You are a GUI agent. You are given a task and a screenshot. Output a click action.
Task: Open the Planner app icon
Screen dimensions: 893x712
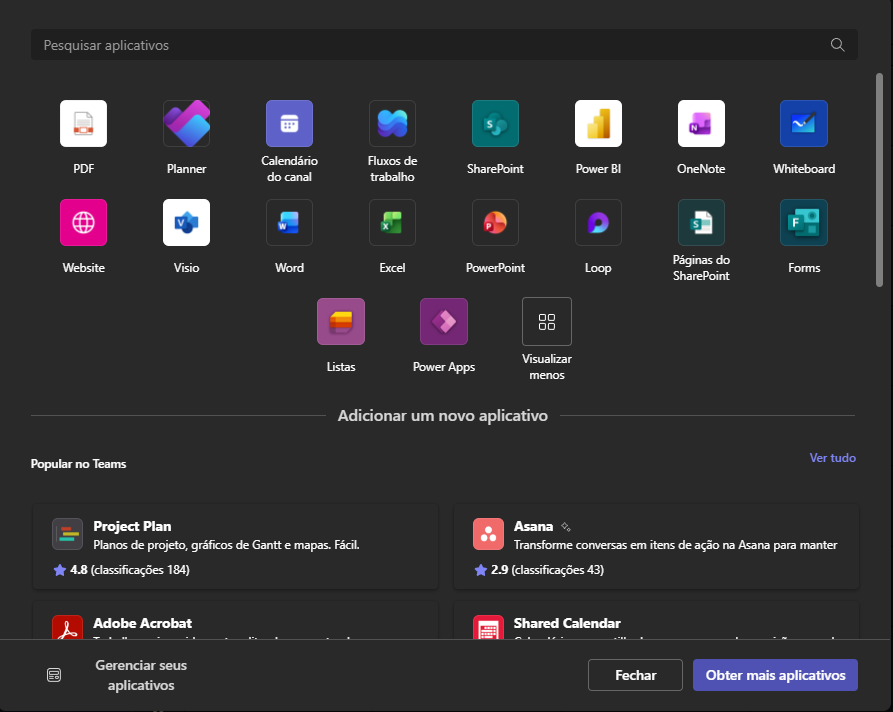(x=186, y=124)
